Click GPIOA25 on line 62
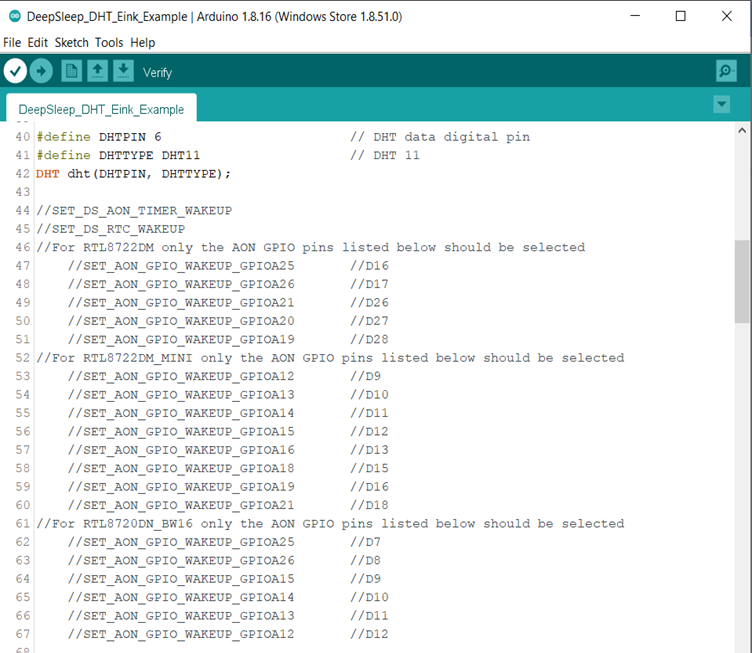The height and width of the screenshot is (653, 752). pos(267,542)
